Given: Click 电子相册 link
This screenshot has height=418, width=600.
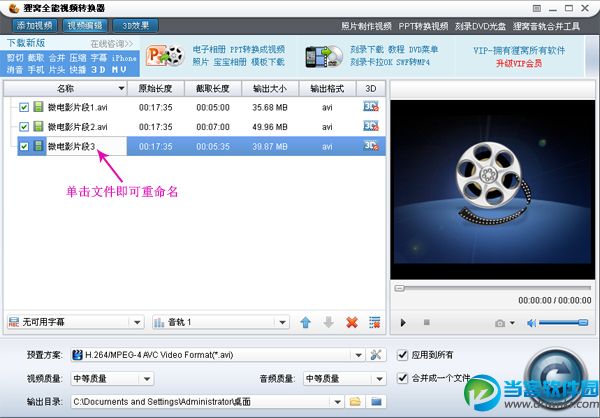Looking at the screenshot, I should [x=209, y=50].
